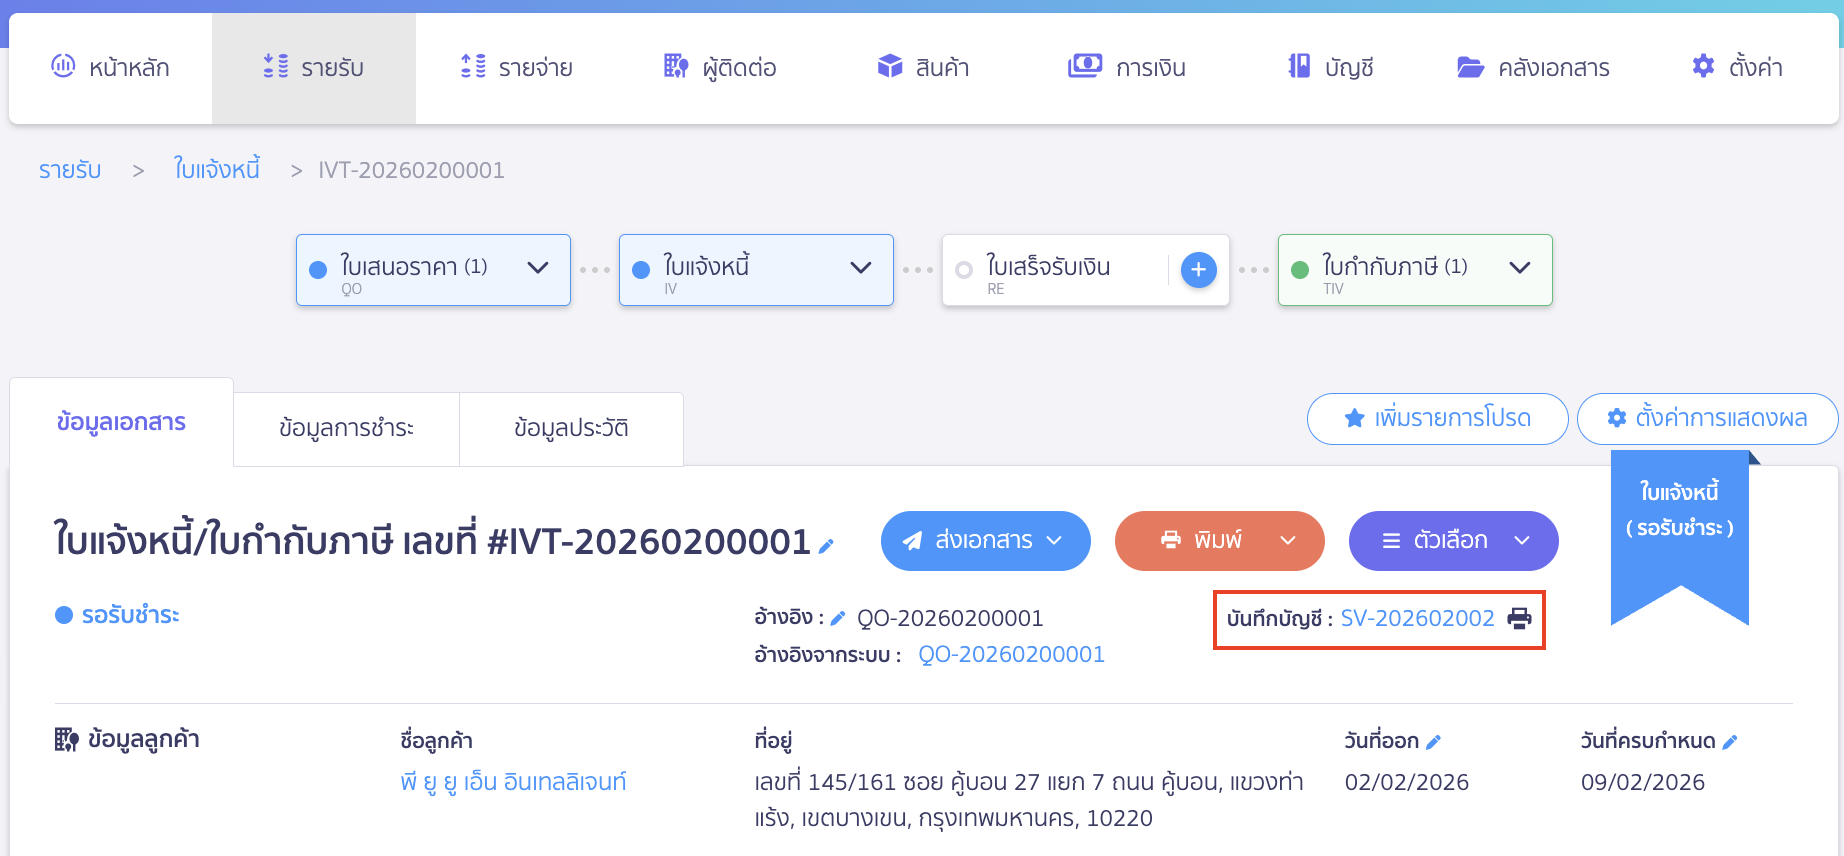Open the คลังเอกสาร document library menu
The width and height of the screenshot is (1844, 856).
pos(1534,68)
